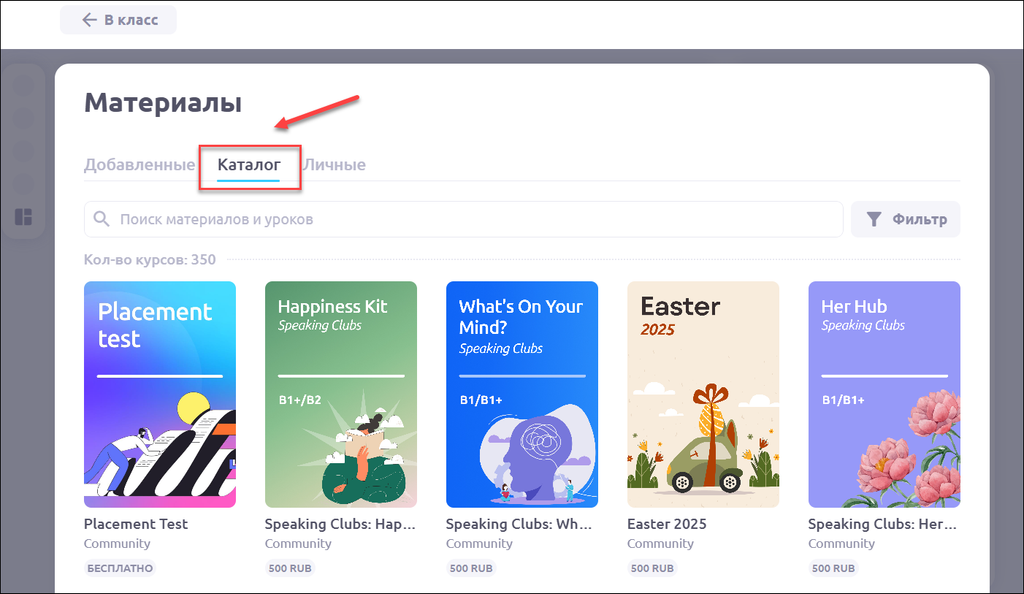This screenshot has width=1024, height=594.
Task: Click the Placement Test title link
Action: click(x=136, y=524)
